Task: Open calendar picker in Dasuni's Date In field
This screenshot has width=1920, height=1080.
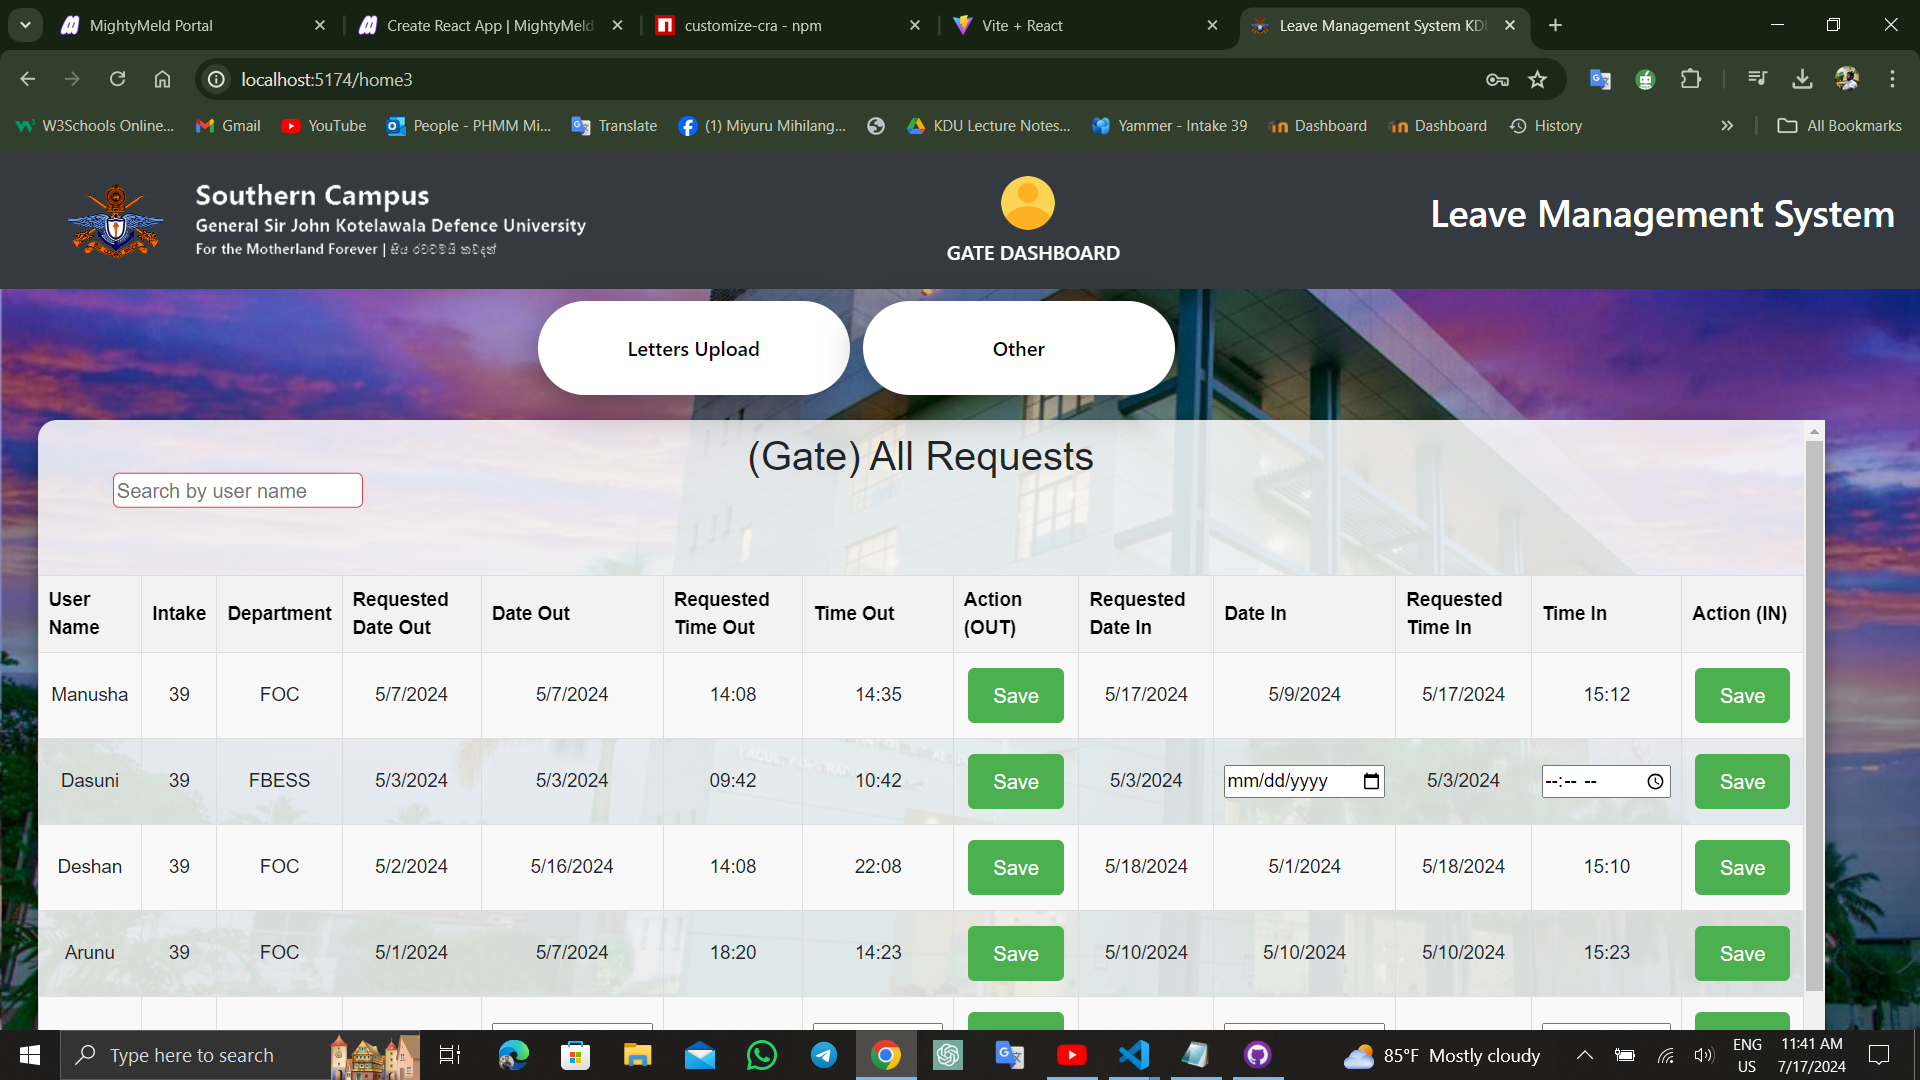Action: pyautogui.click(x=1371, y=781)
